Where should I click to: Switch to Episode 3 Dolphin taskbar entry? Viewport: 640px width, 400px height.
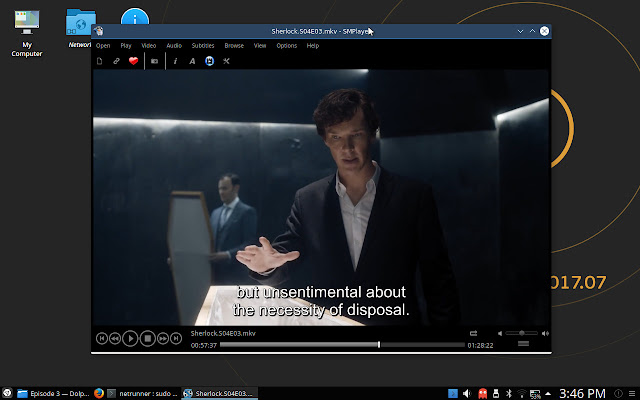pyautogui.click(x=53, y=393)
